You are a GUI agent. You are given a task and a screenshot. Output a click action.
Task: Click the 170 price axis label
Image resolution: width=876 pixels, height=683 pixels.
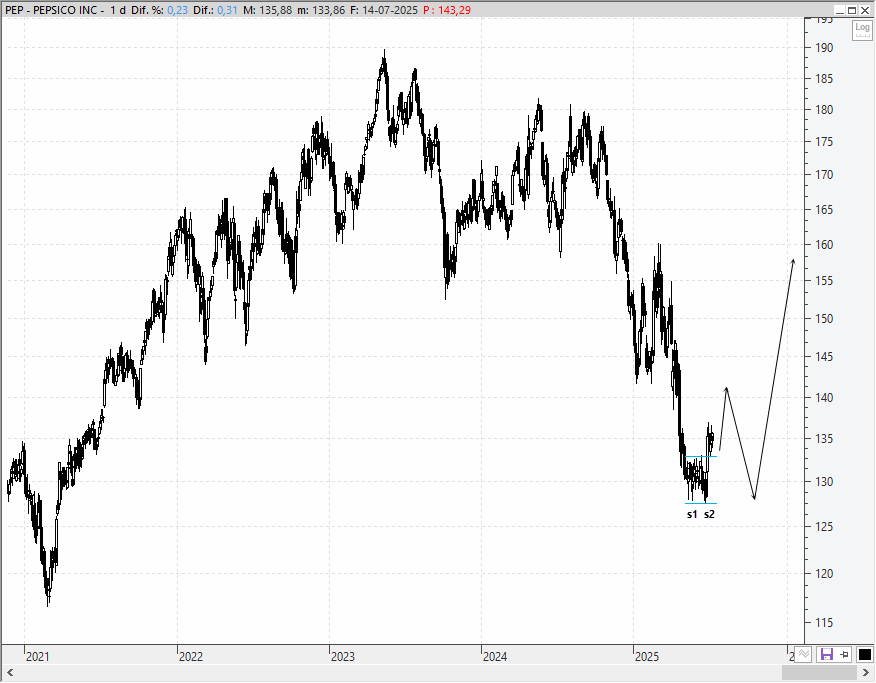pyautogui.click(x=824, y=175)
